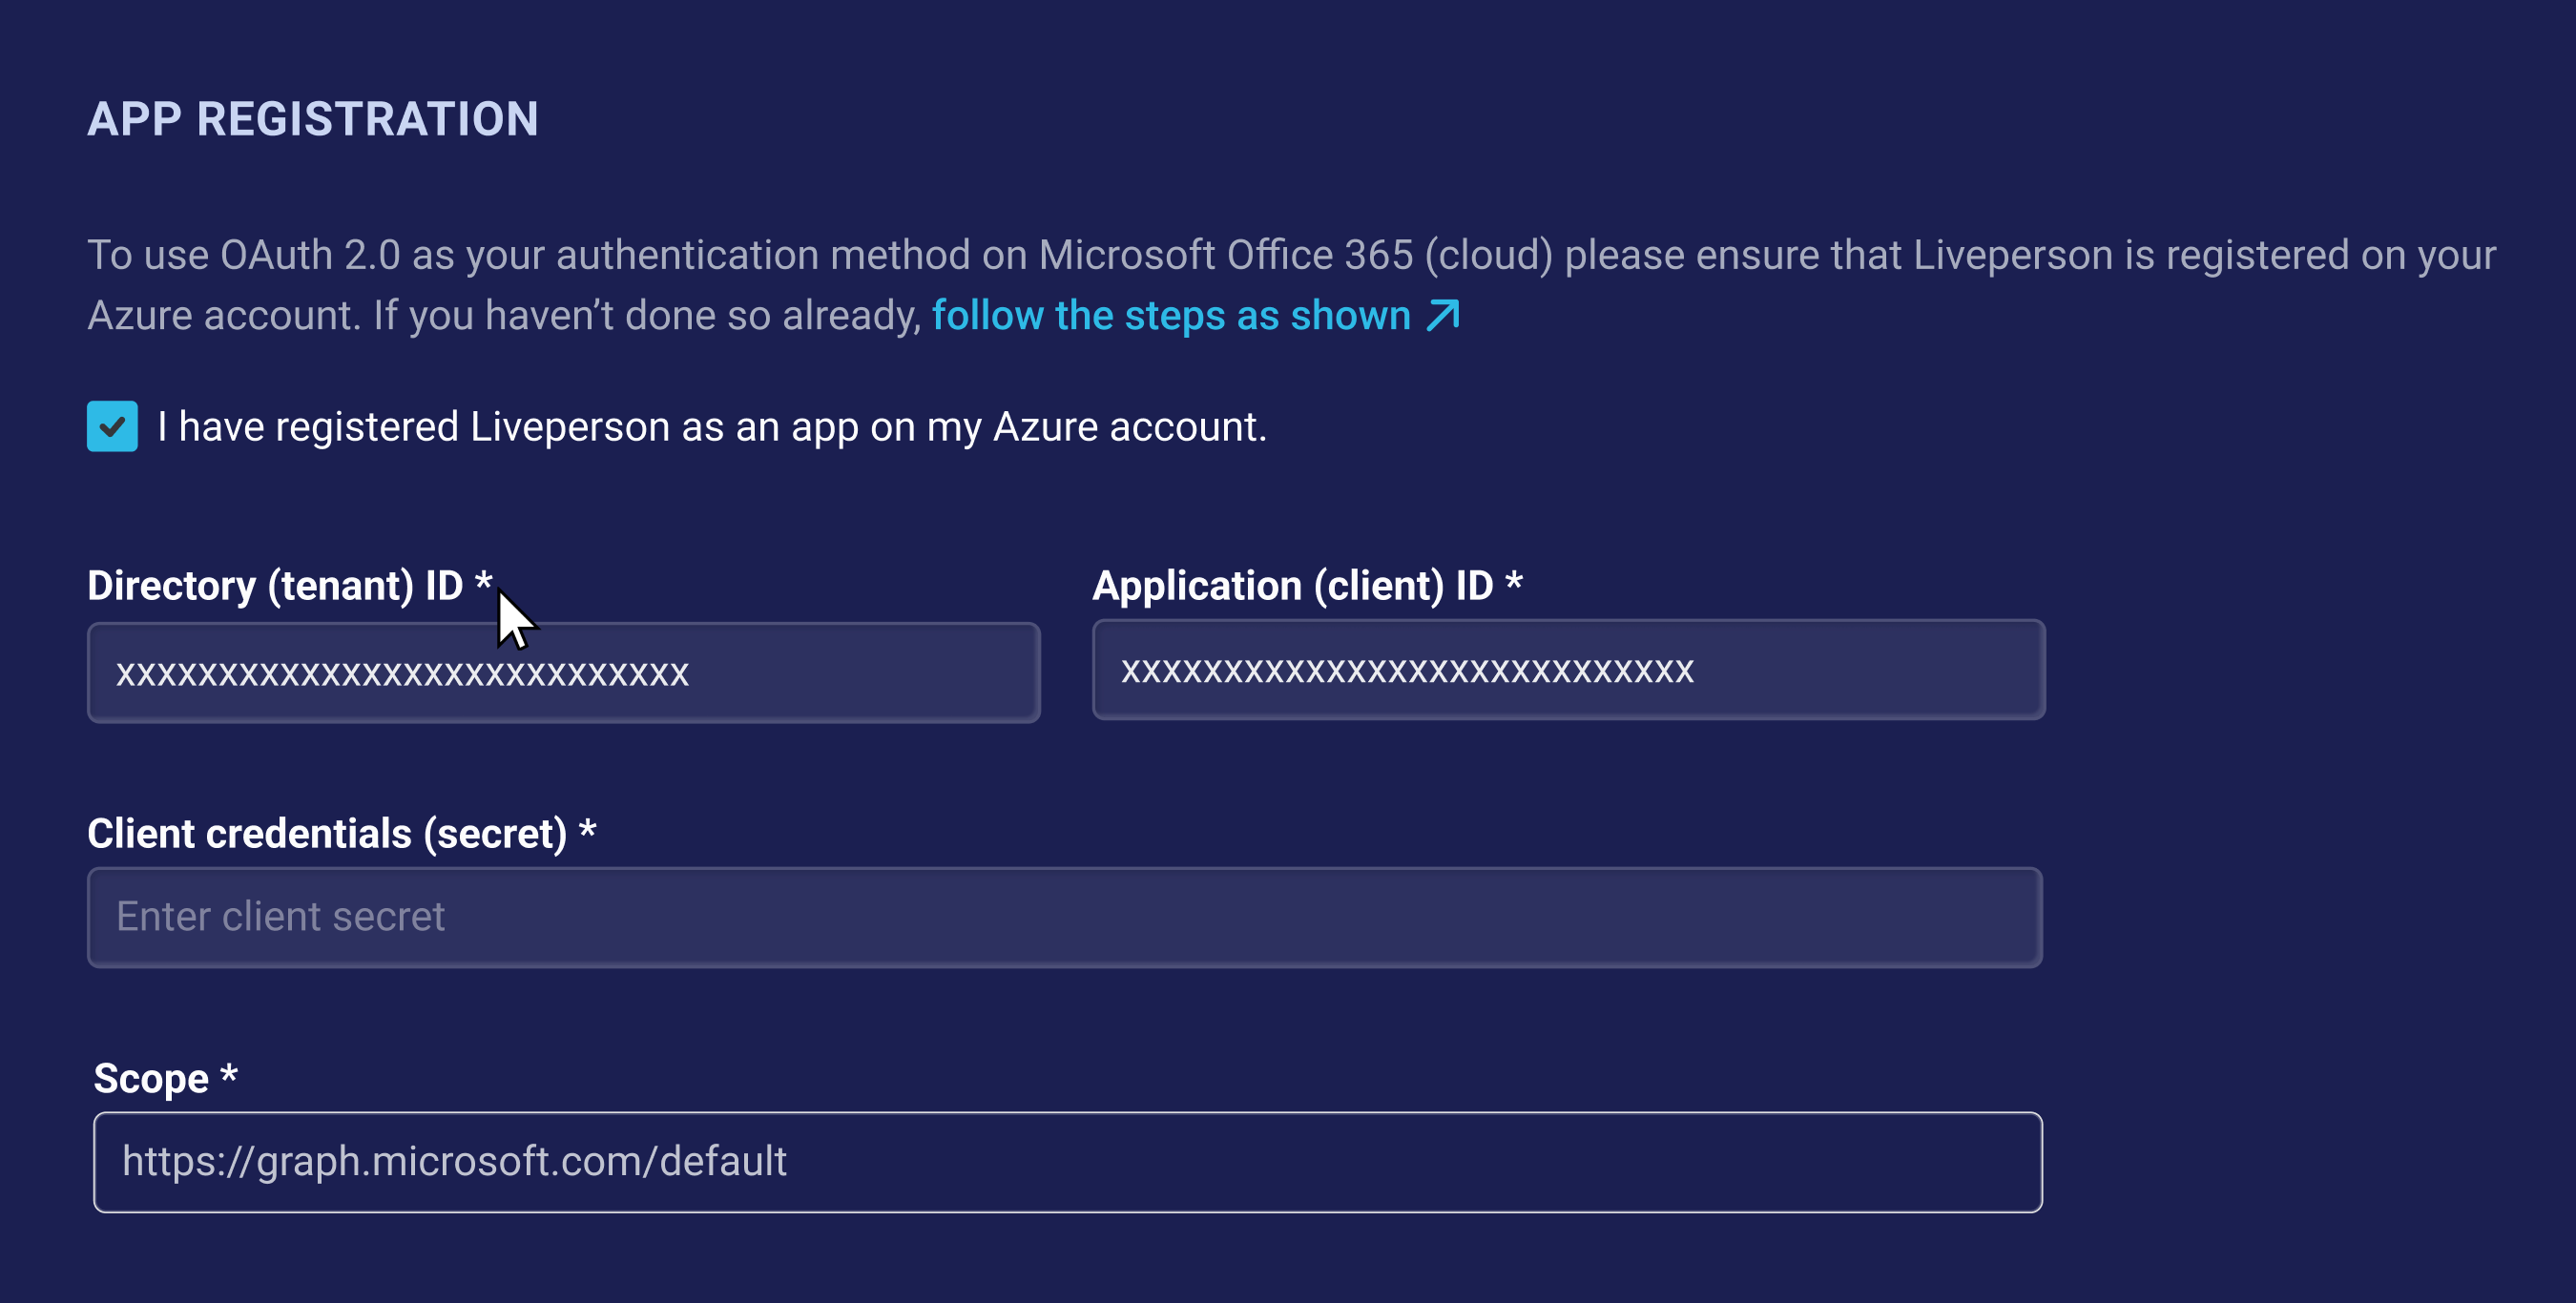Click the Scope URL input field

[1067, 1162]
